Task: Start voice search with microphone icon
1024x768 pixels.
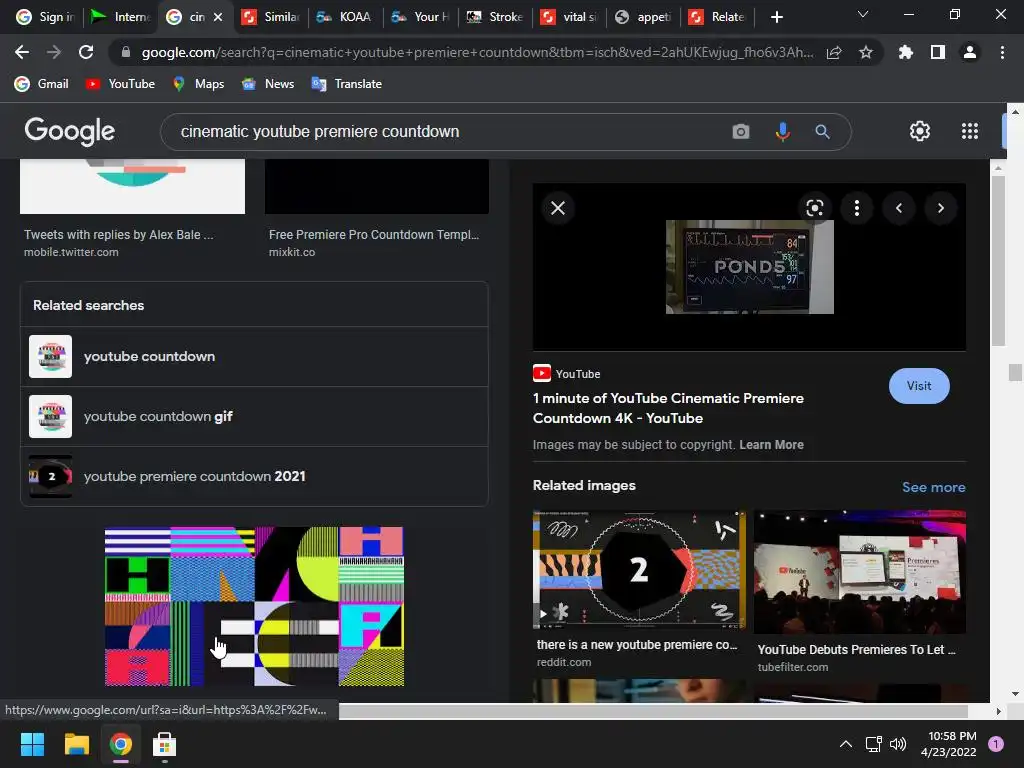Action: click(782, 132)
